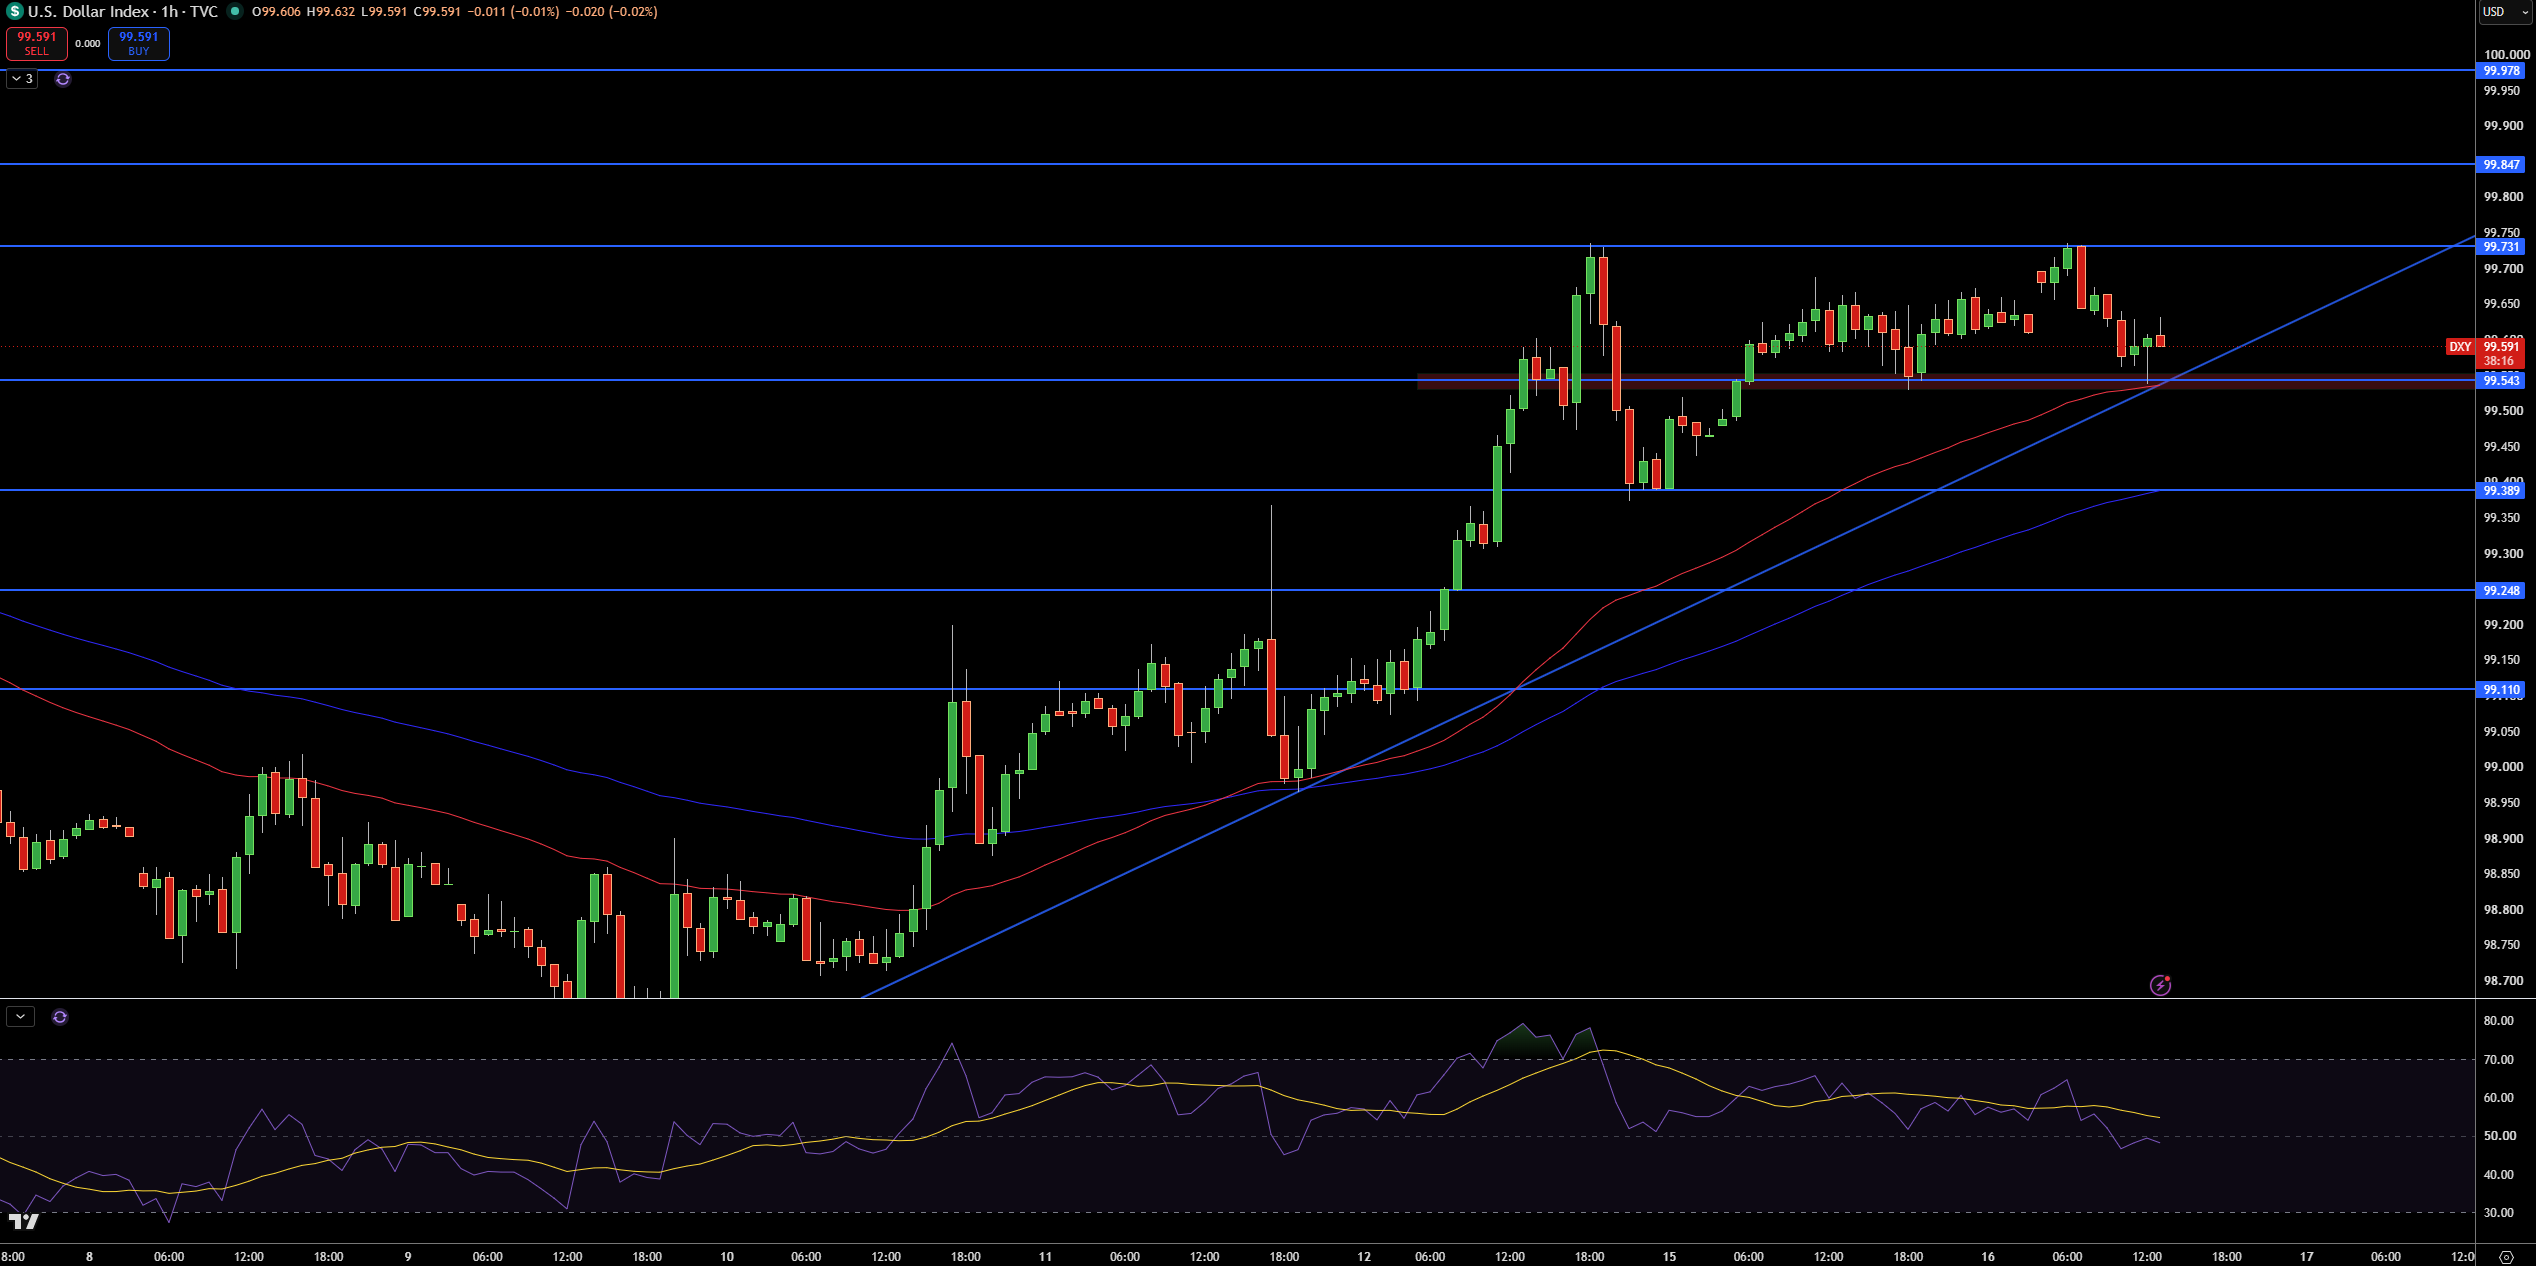Viewport: 2536px width, 1266px height.
Task: Select the 99.543 horizontal line price label
Action: [x=2500, y=381]
